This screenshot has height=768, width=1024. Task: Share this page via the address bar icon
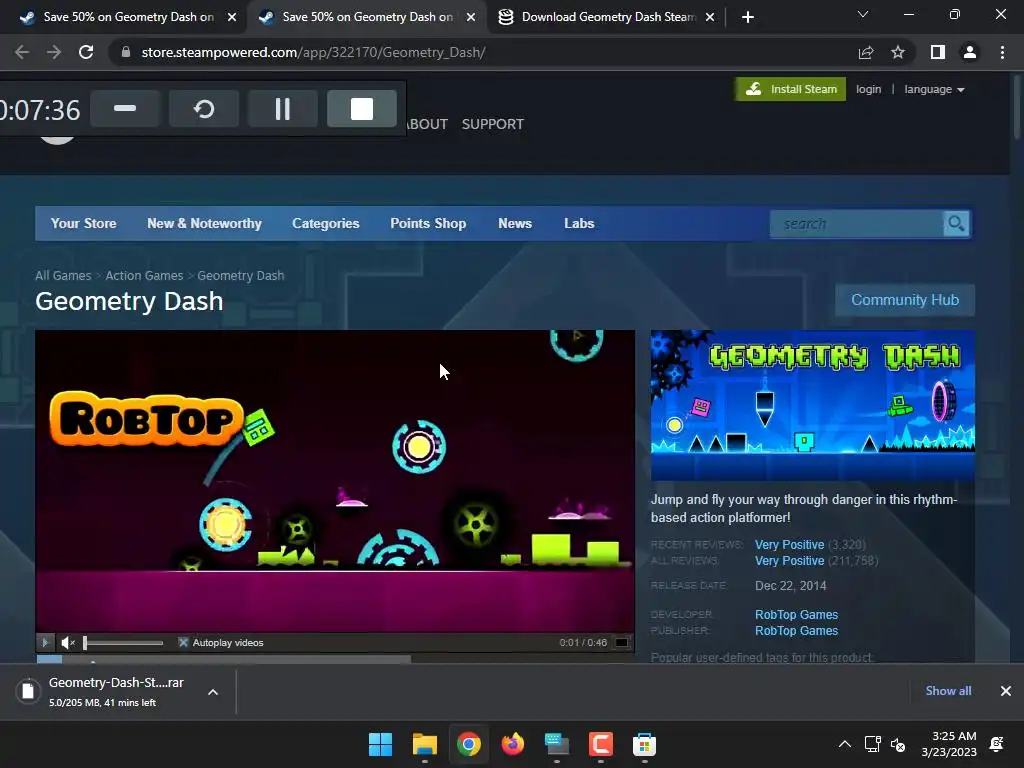pos(866,52)
